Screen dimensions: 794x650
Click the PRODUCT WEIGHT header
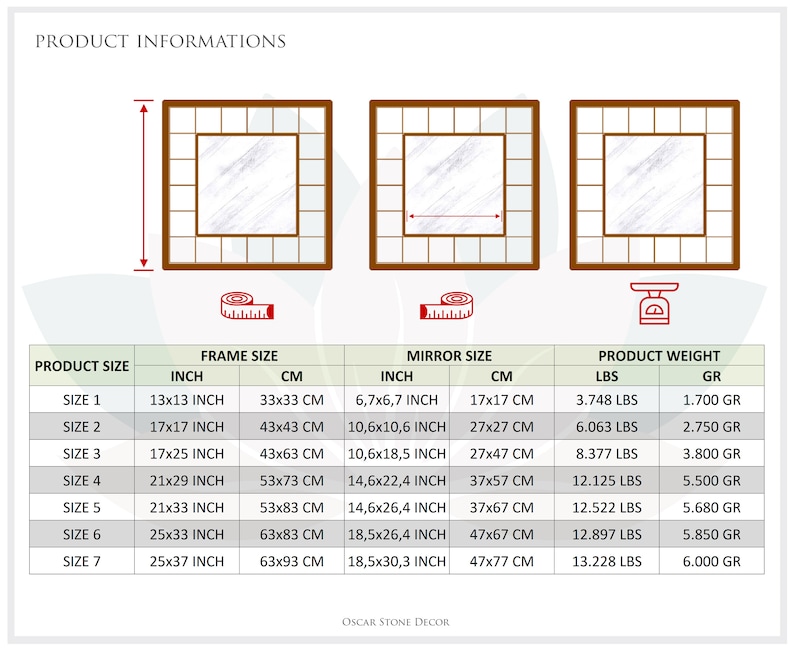coord(659,356)
